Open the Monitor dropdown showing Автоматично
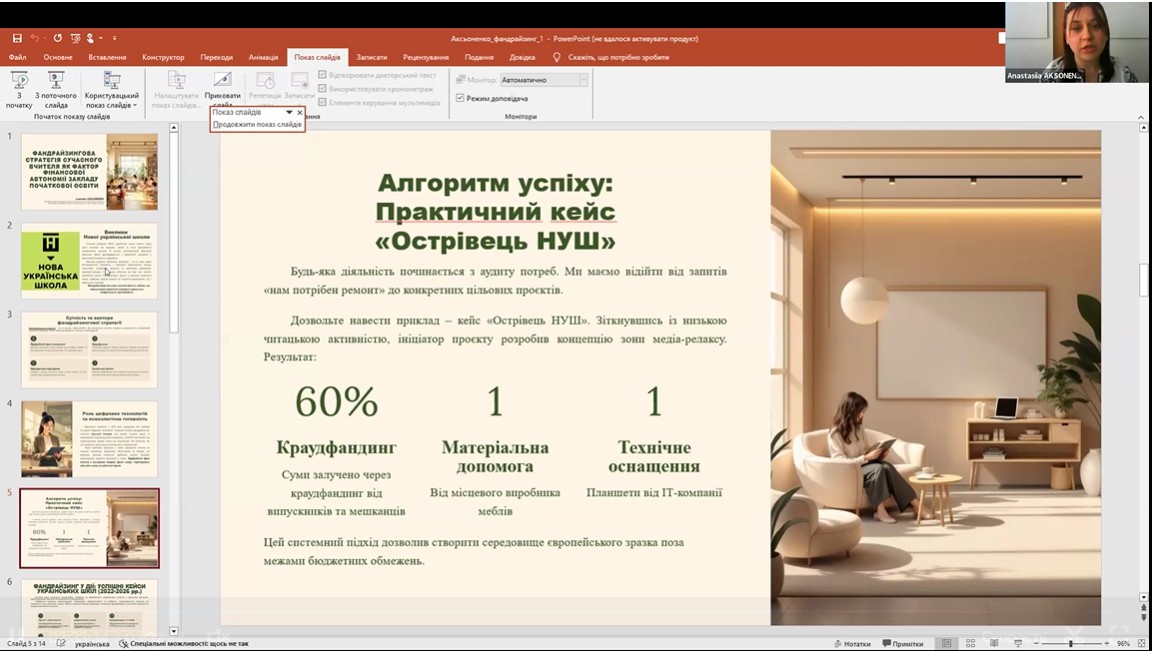1152x651 pixels. 543,80
